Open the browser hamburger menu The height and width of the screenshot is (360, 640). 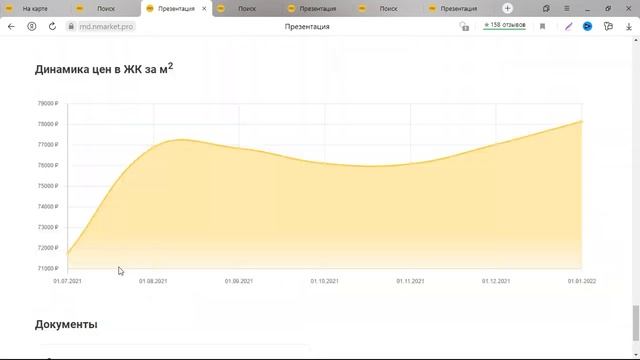tap(567, 8)
